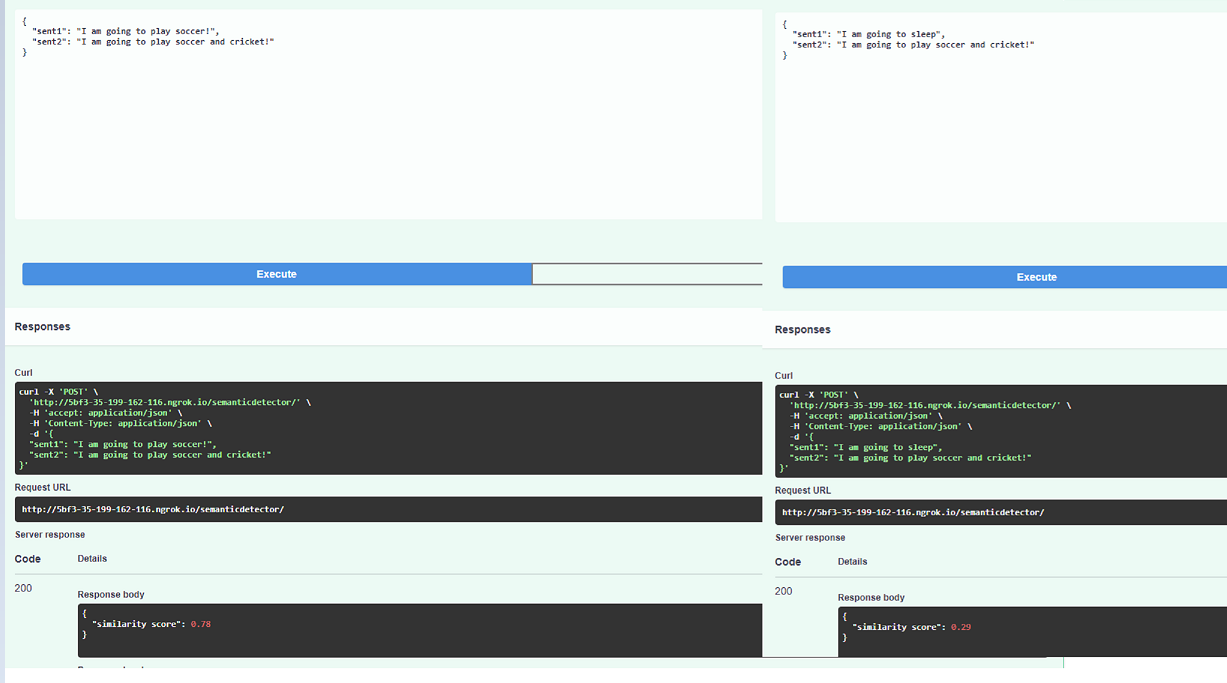
Task: Click Details column header in right panel
Action: point(852,562)
